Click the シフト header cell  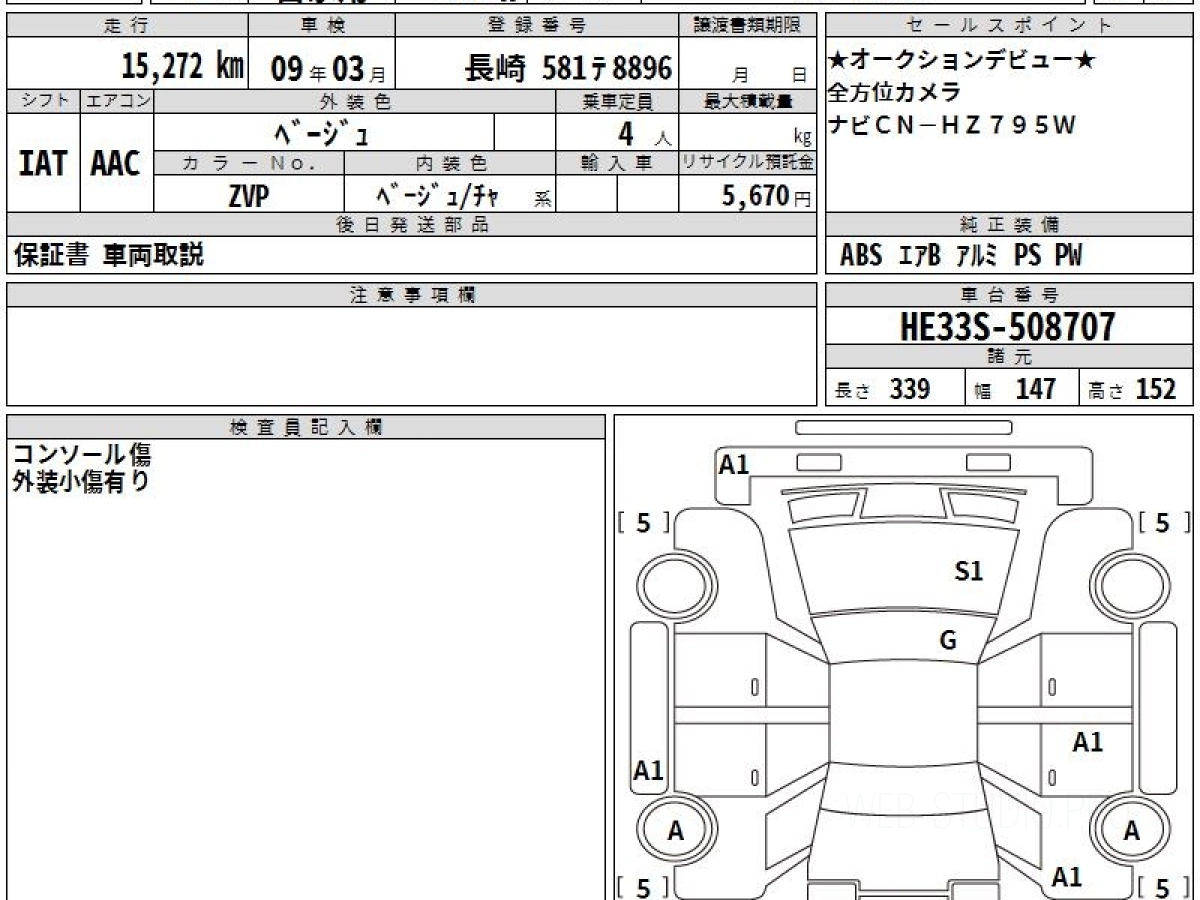(x=43, y=101)
